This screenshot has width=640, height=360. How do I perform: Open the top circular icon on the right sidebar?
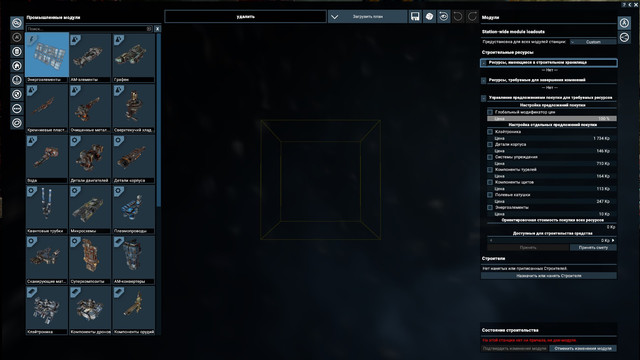pyautogui.click(x=624, y=23)
